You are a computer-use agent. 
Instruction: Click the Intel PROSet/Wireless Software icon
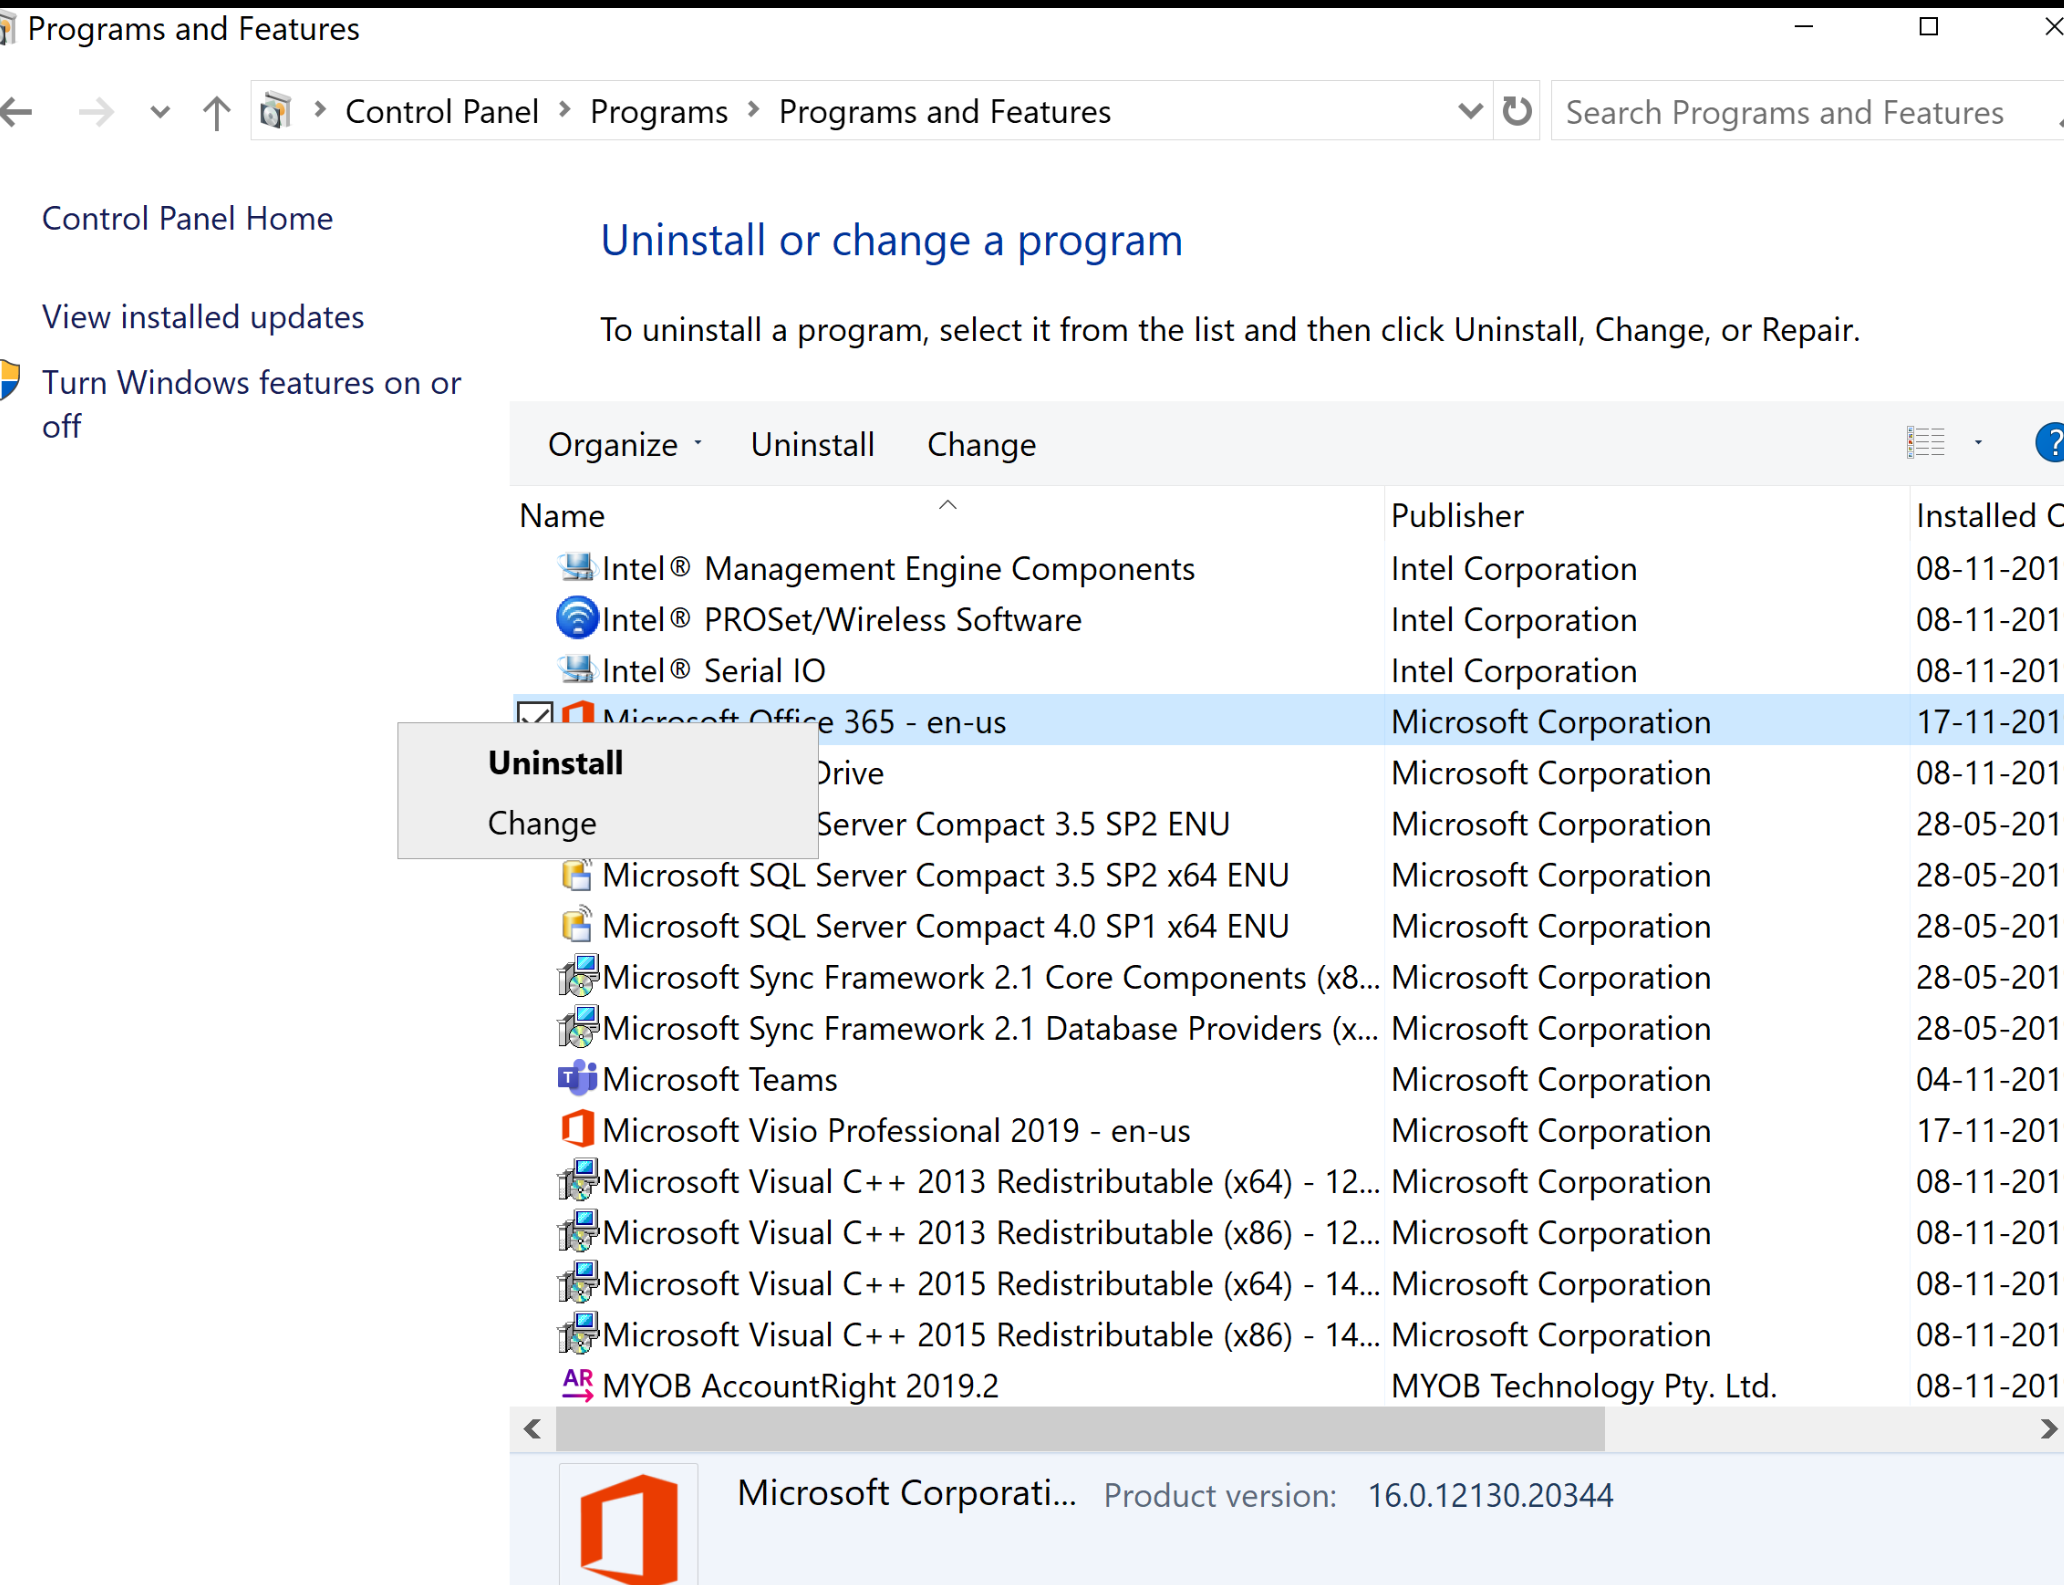pyautogui.click(x=577, y=619)
